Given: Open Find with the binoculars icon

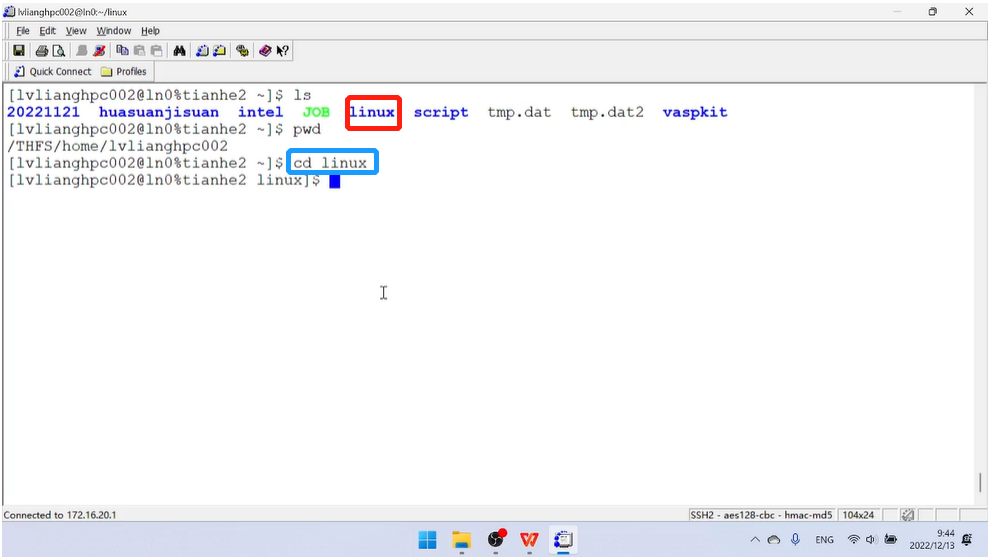Looking at the screenshot, I should [x=179, y=51].
